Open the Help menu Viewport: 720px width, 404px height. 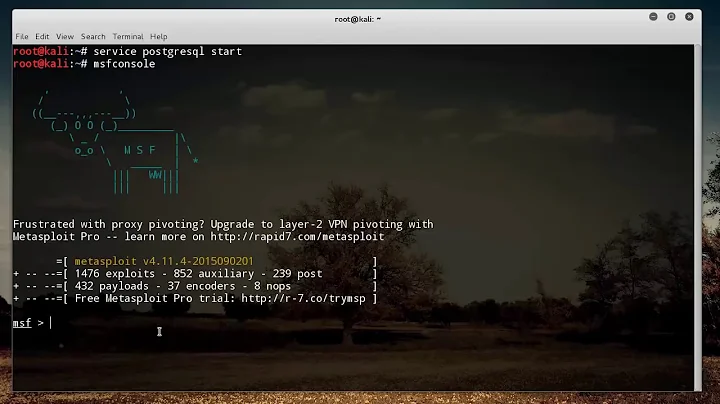point(159,37)
